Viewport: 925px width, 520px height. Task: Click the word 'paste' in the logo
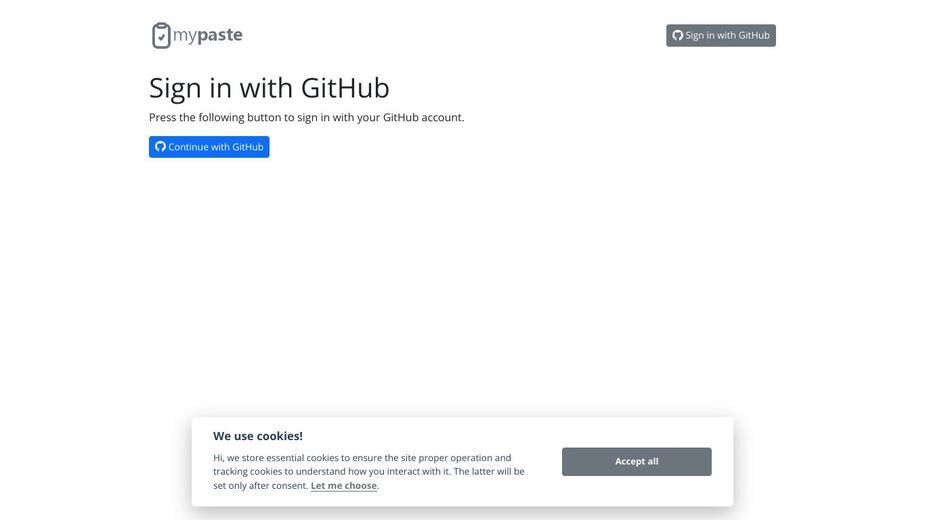pos(219,35)
